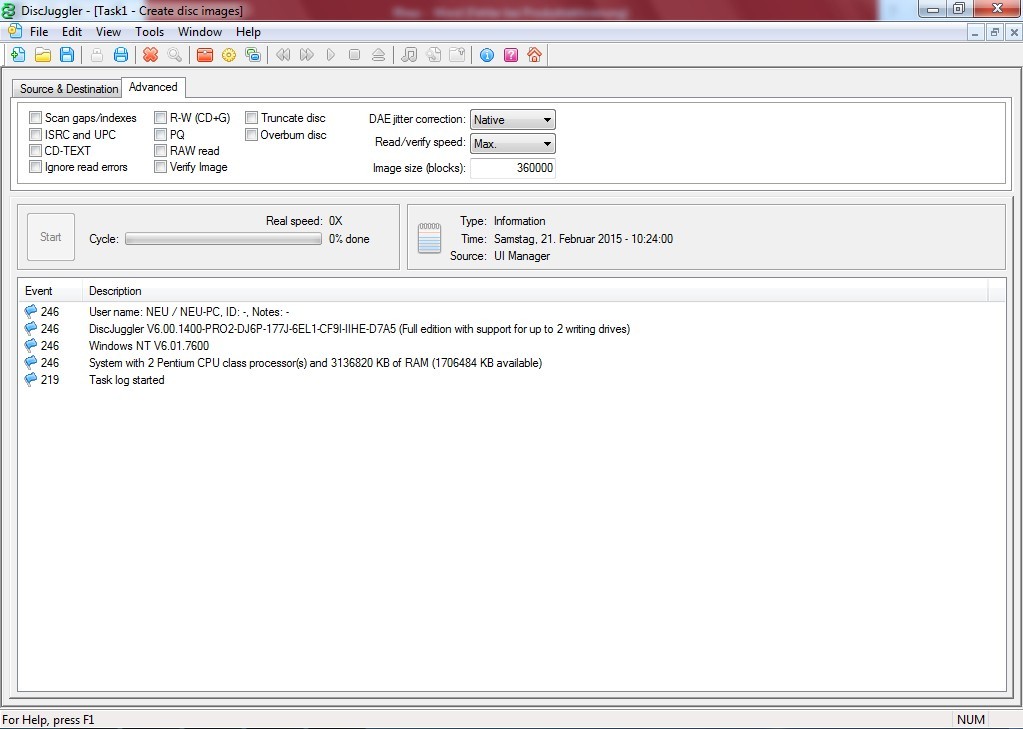Screen dimensions: 1023x729
Task: Switch to the Source & Destination tab
Action: pos(69,89)
